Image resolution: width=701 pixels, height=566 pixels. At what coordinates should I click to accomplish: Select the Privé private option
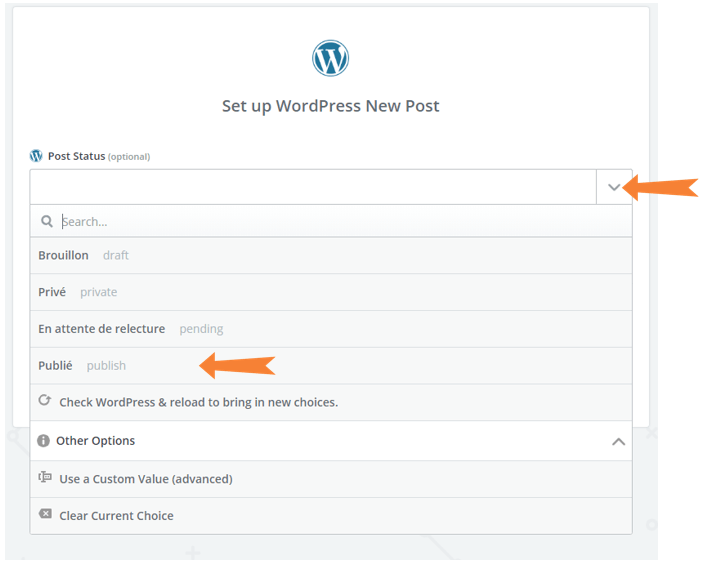(x=331, y=292)
